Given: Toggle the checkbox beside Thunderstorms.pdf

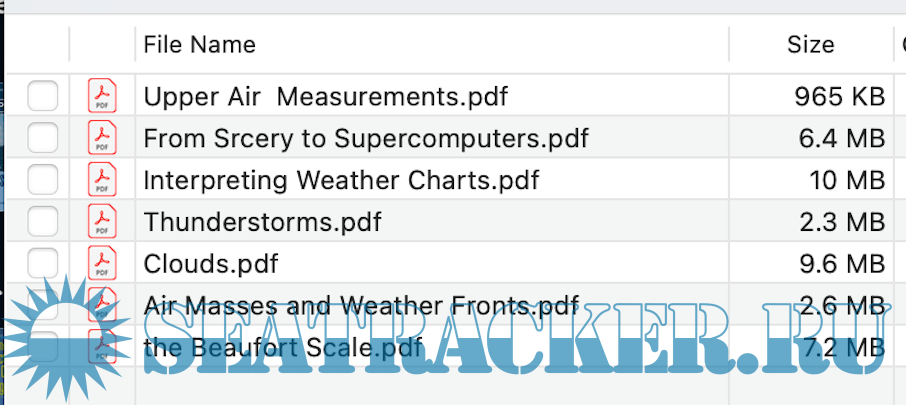Looking at the screenshot, I should point(42,222).
